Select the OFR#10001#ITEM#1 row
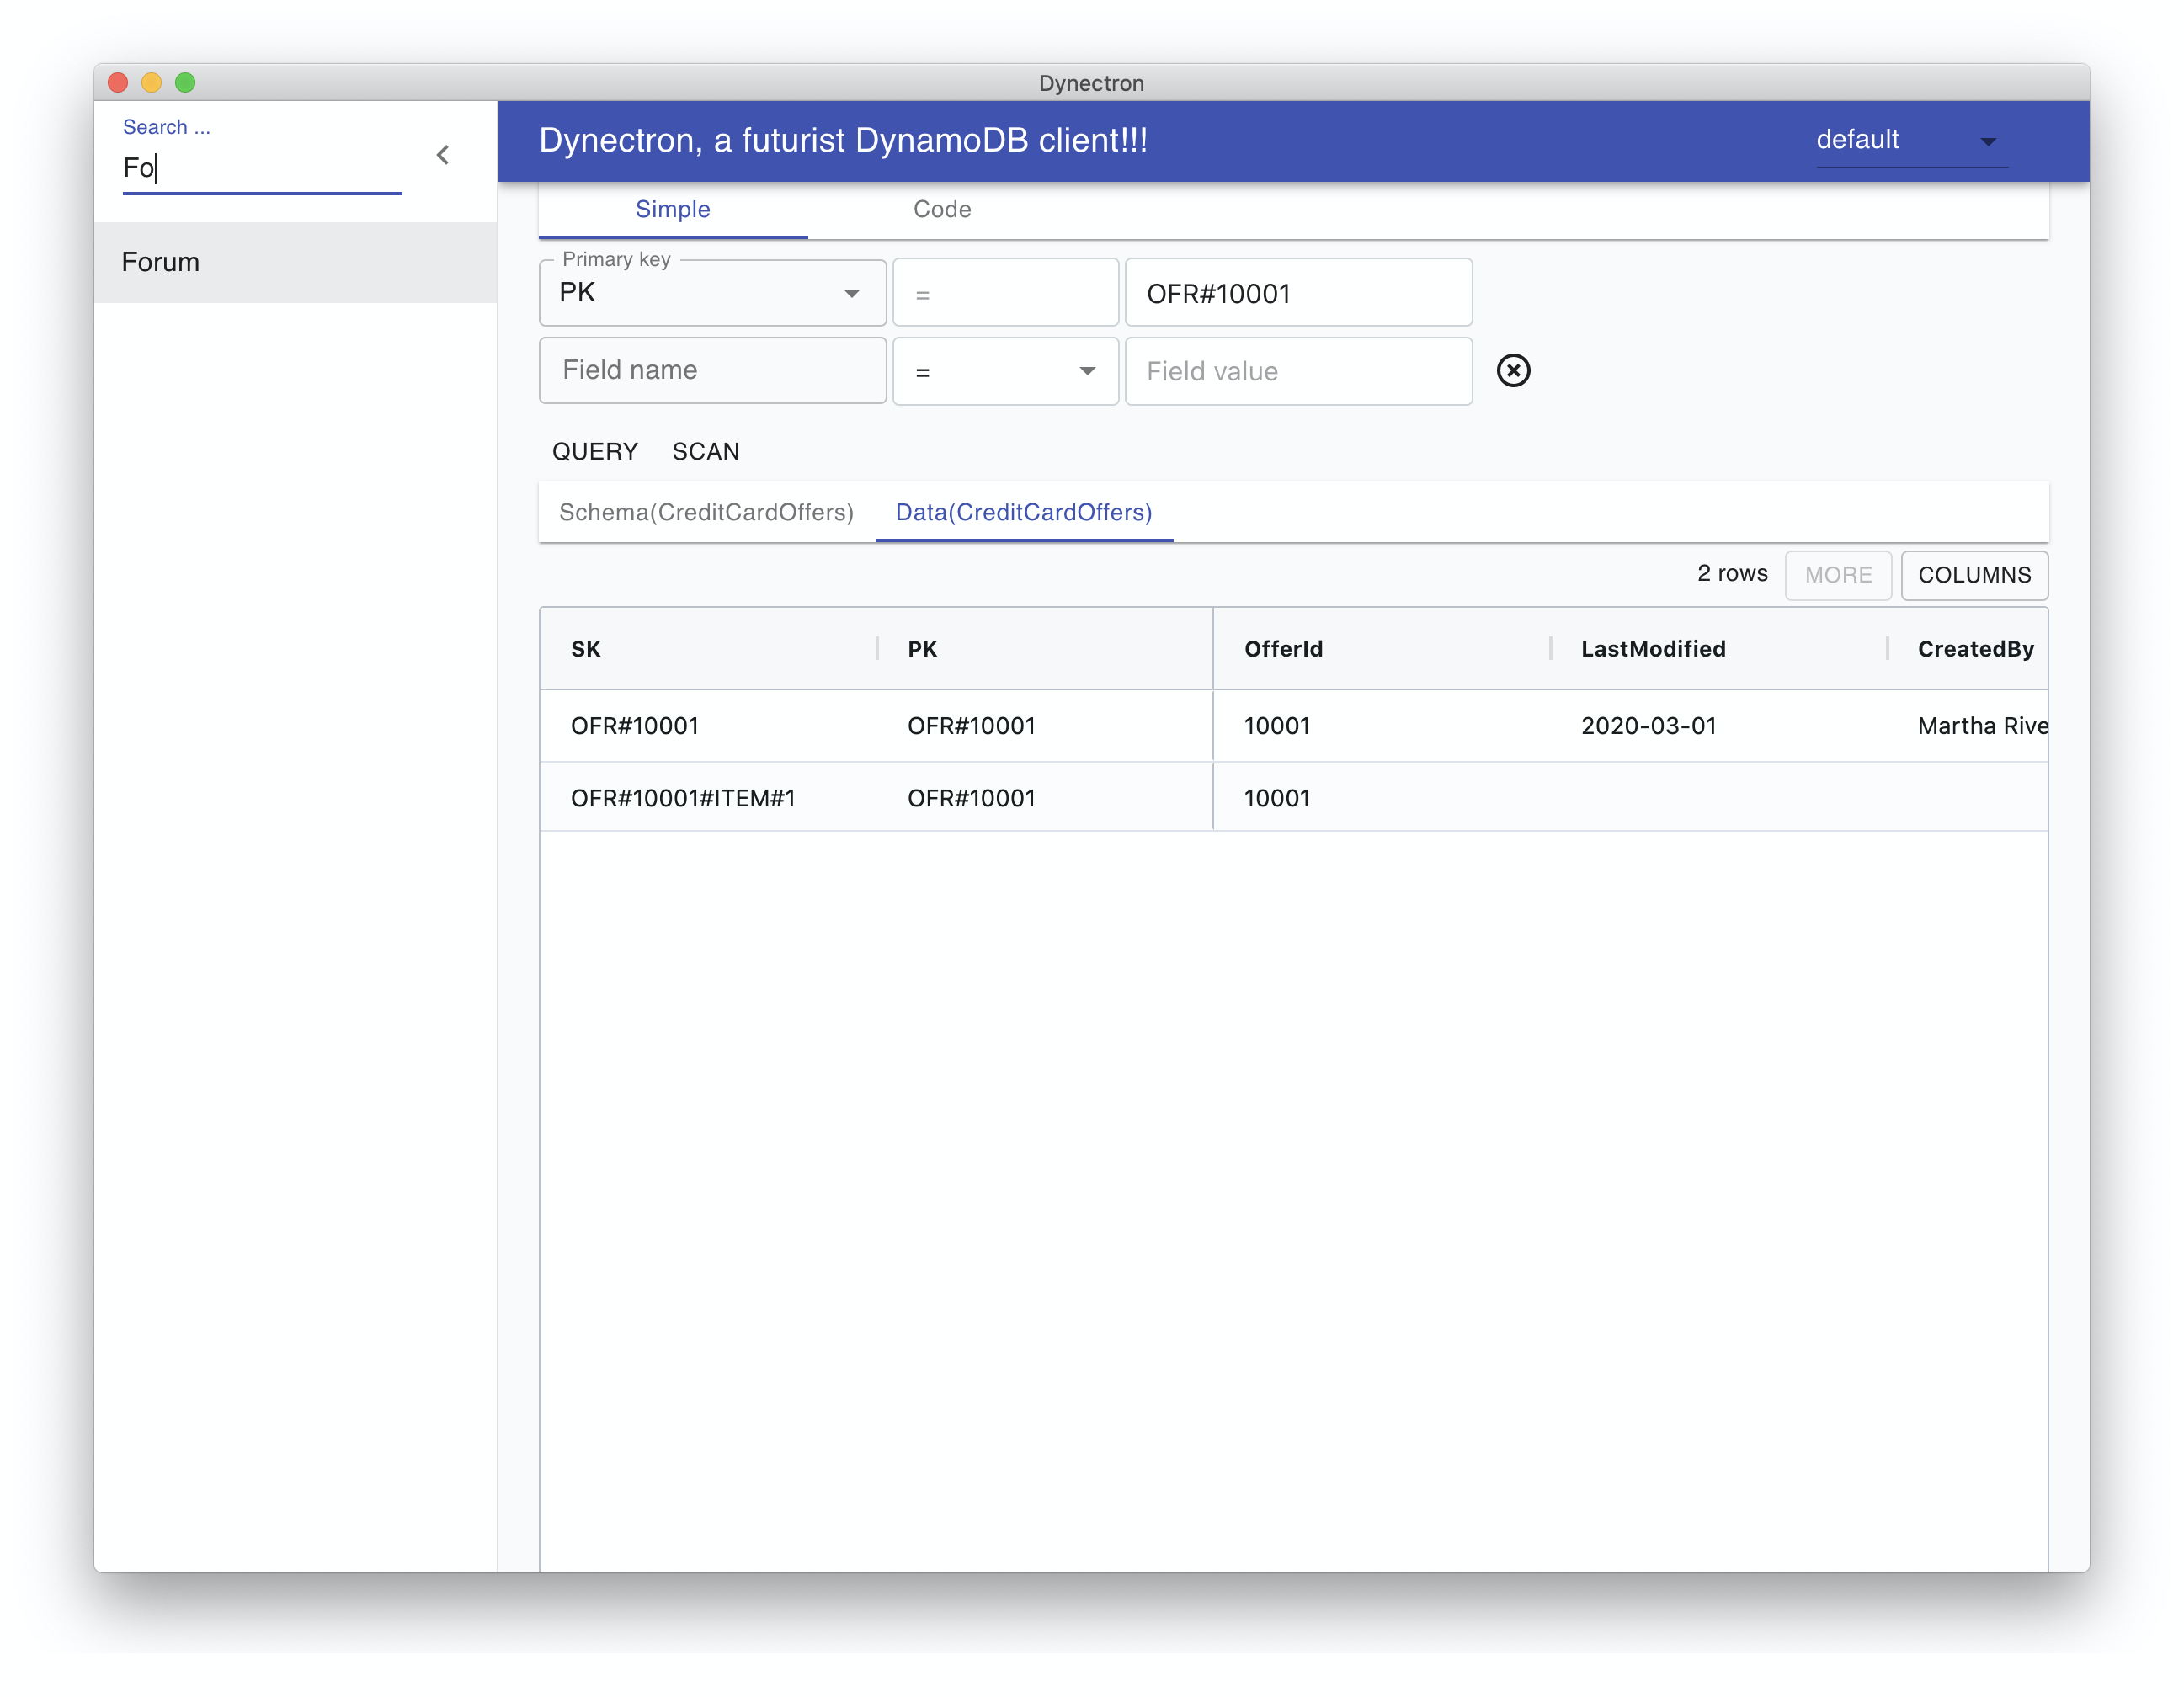 pyautogui.click(x=682, y=798)
